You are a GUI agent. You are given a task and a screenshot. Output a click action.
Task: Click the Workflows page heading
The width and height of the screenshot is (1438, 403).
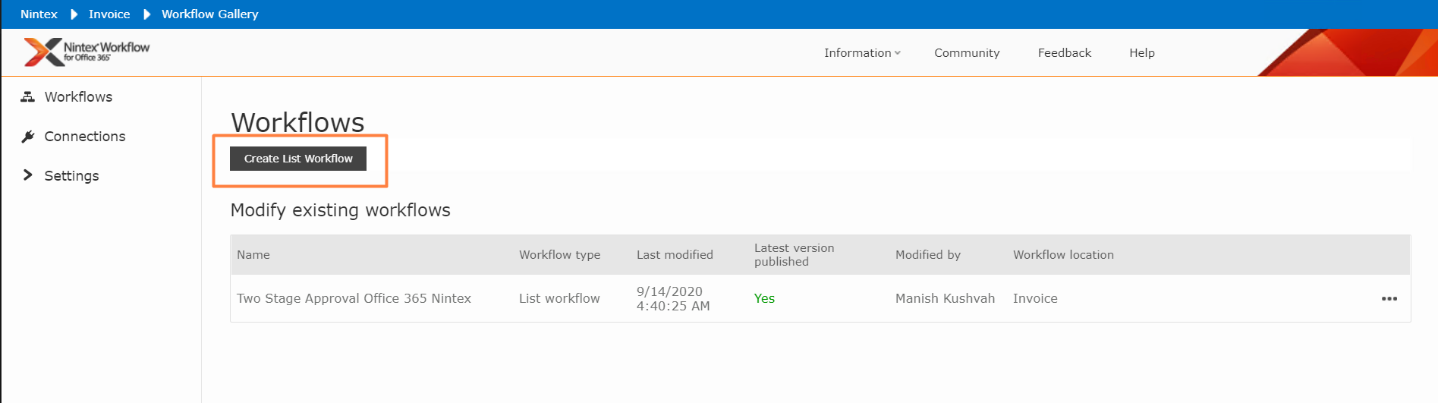click(297, 122)
